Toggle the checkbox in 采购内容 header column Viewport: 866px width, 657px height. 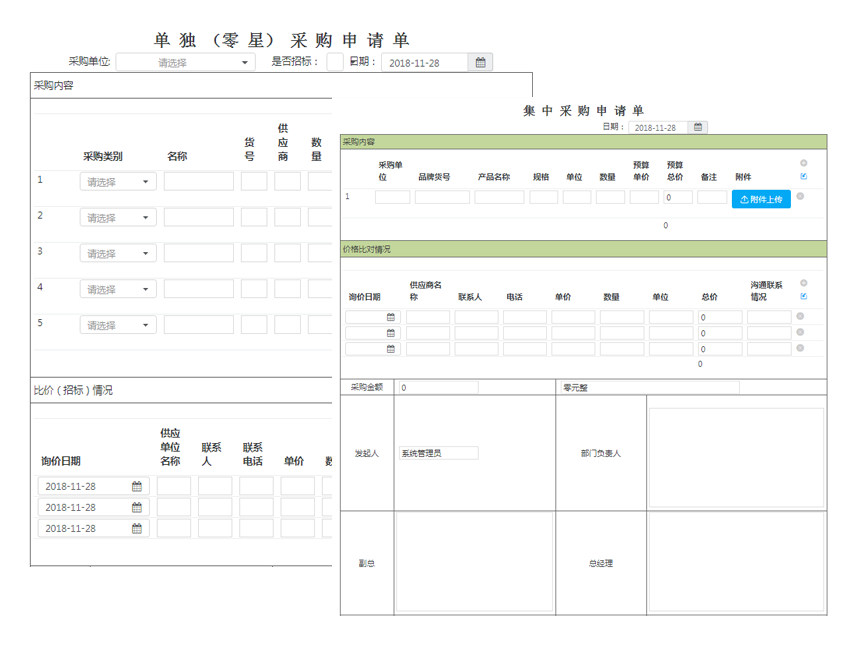click(804, 176)
